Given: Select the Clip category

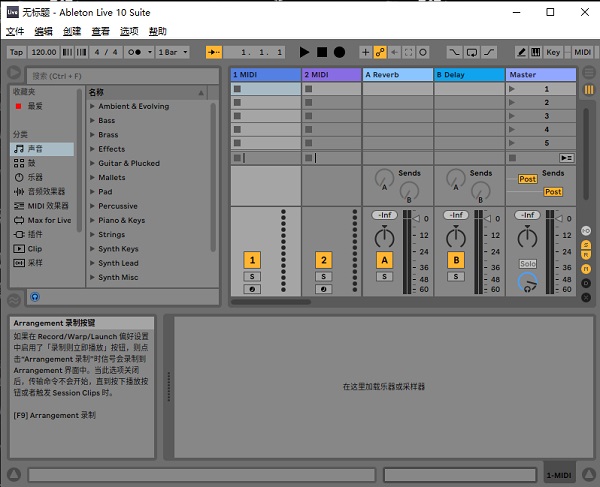Looking at the screenshot, I should (42, 249).
